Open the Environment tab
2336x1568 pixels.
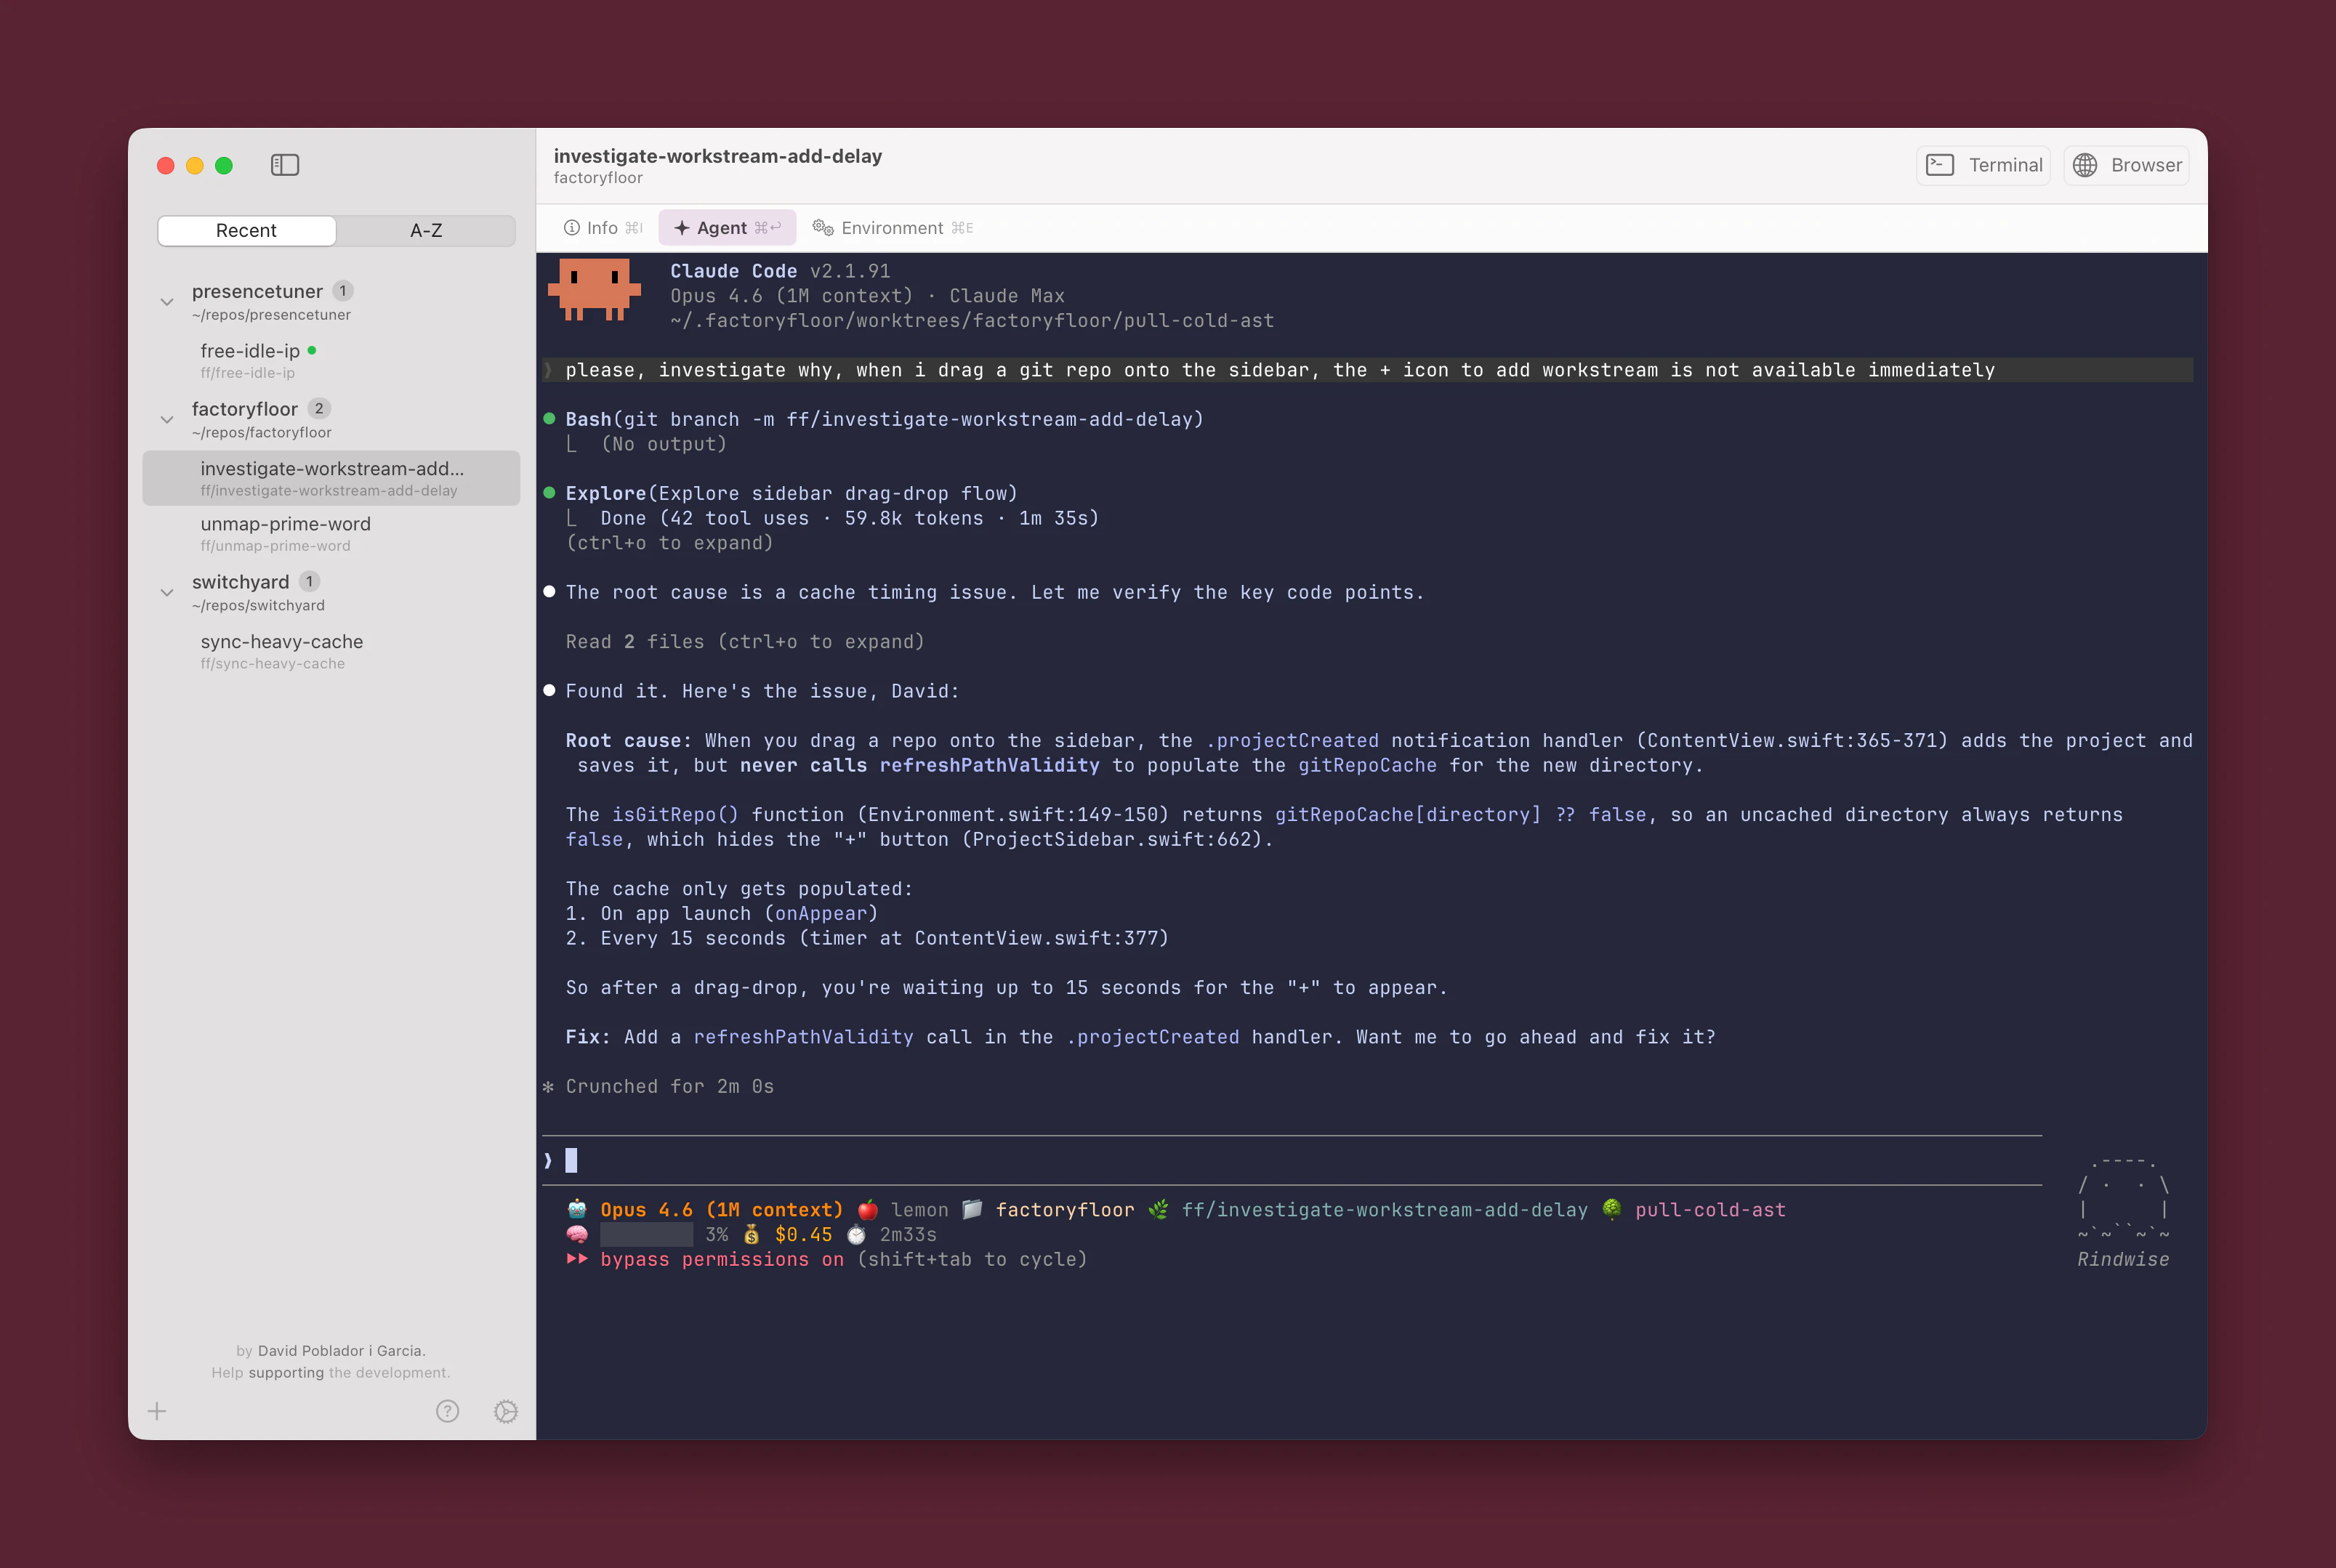click(892, 228)
